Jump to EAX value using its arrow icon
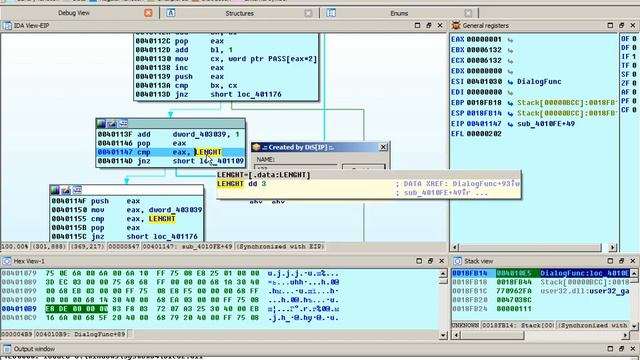Screen dimensions: 640x360 click(510, 40)
